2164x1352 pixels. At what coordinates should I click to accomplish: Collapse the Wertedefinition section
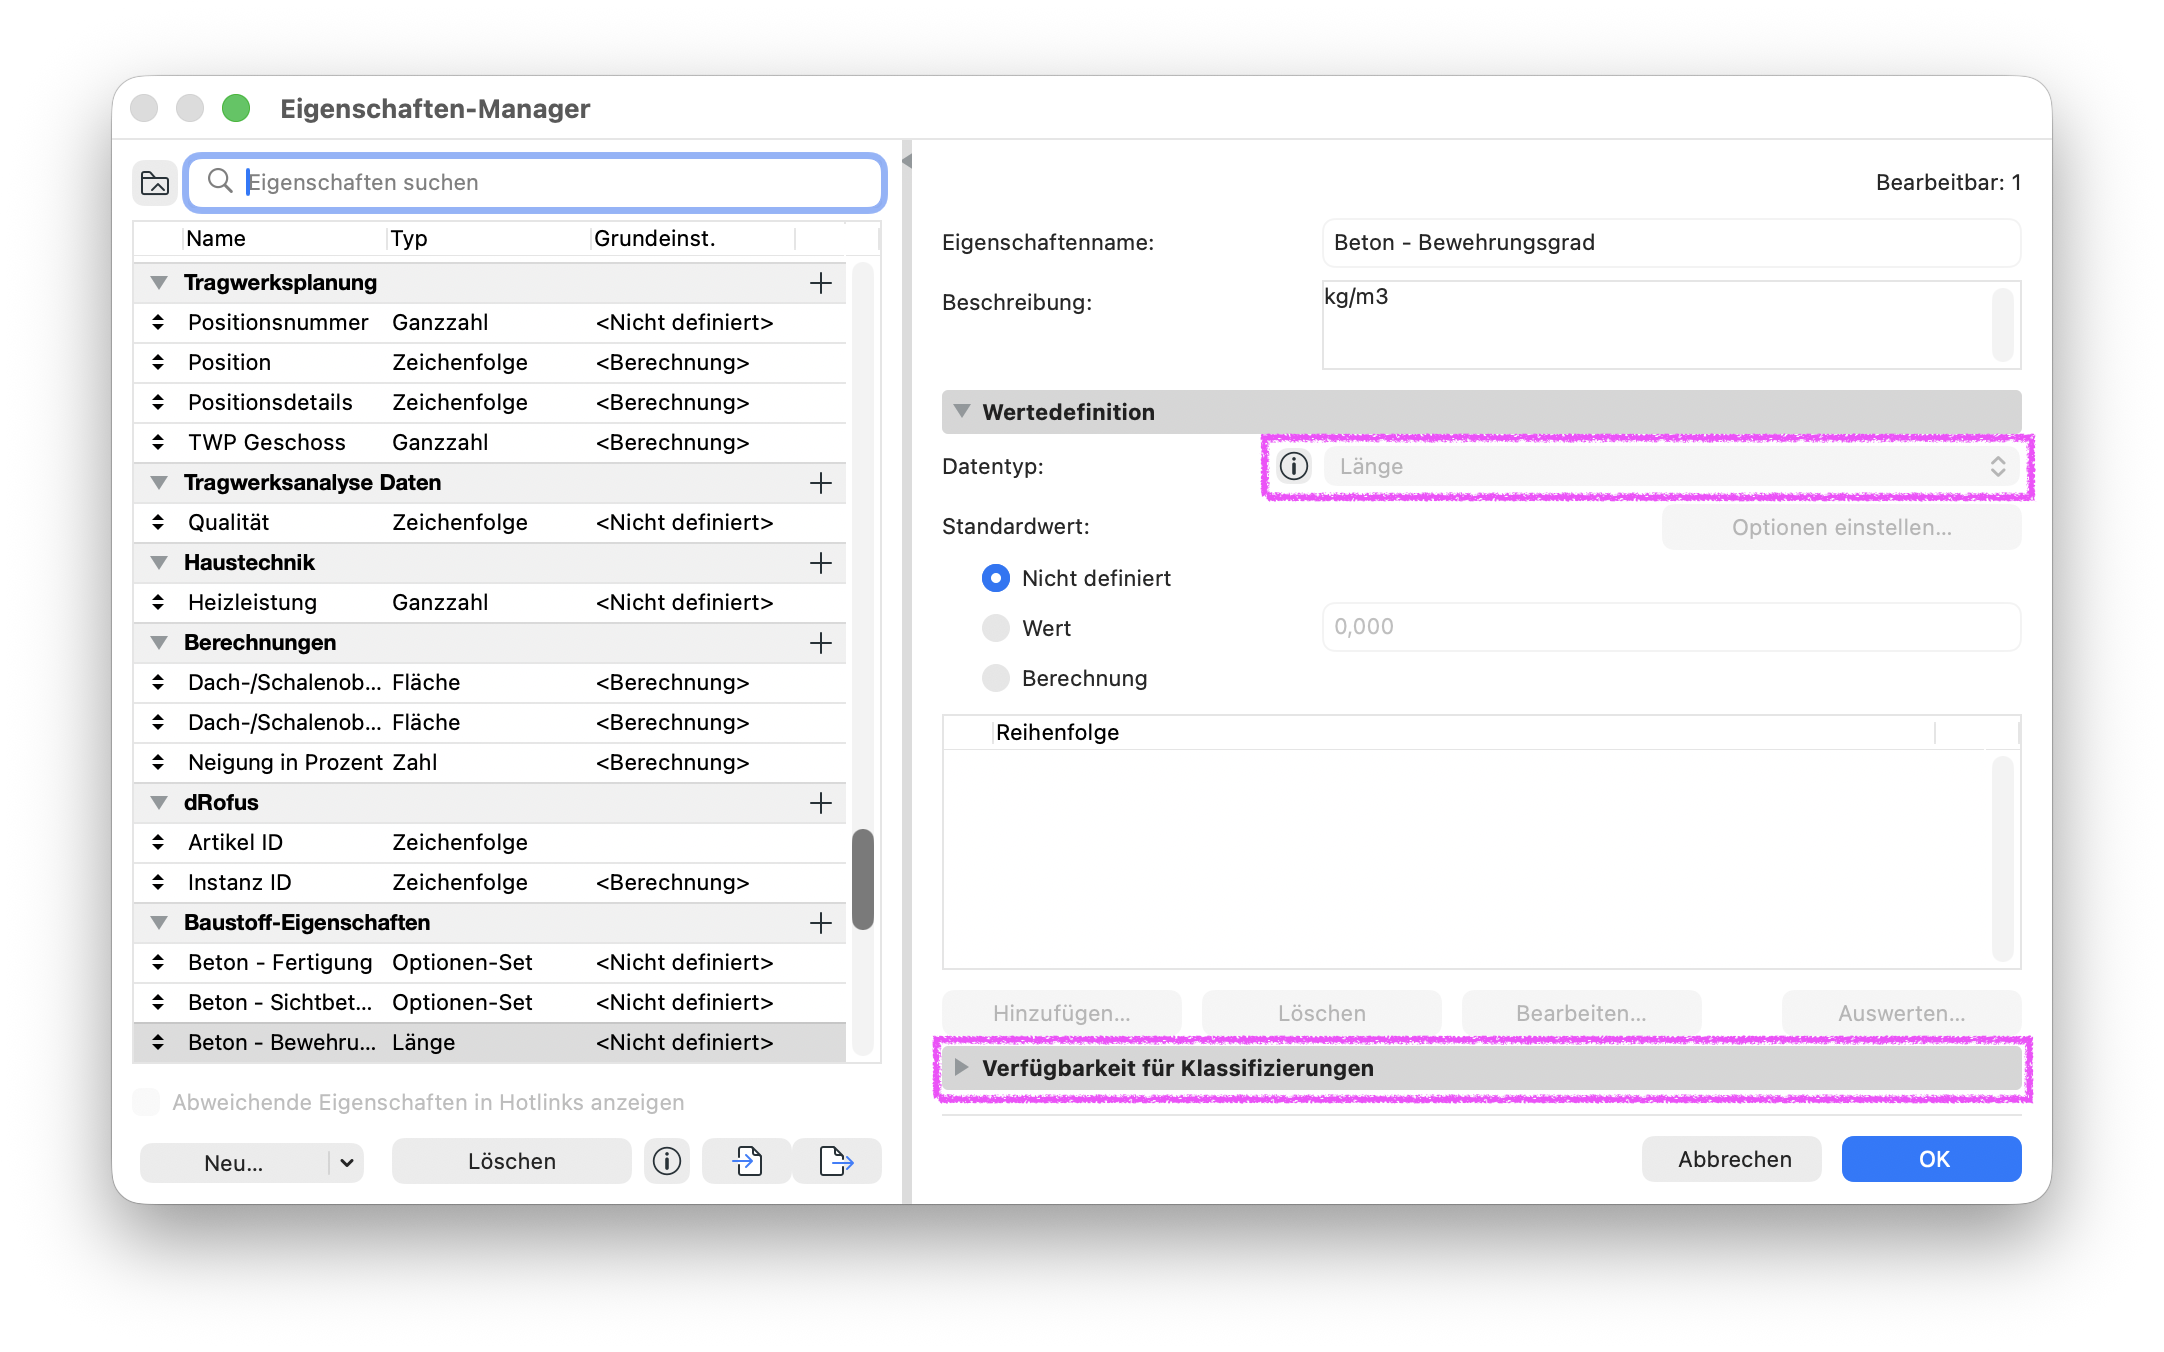pos(962,411)
